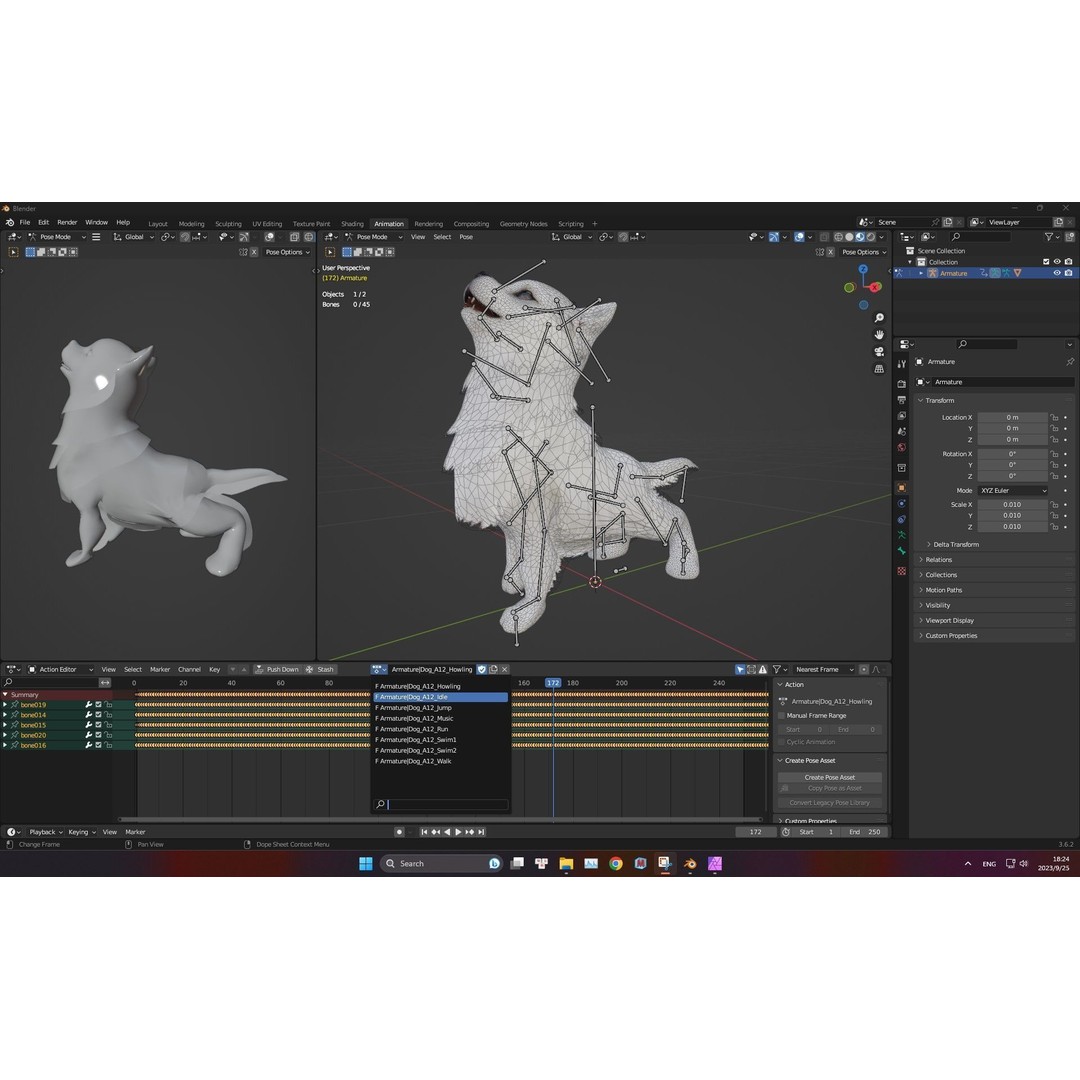This screenshot has width=1080, height=1080.
Task: Toggle Collection exclude checkbox in outliner
Action: click(1046, 262)
